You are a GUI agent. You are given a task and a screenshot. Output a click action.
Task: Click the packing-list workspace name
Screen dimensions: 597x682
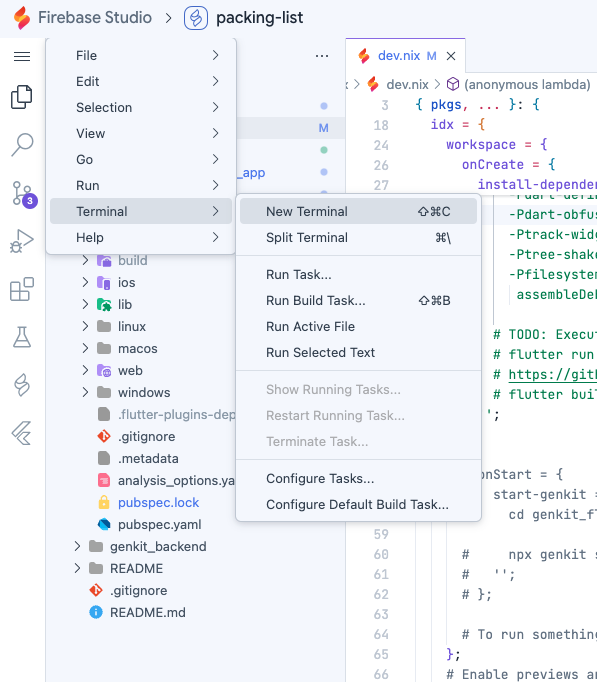point(260,18)
